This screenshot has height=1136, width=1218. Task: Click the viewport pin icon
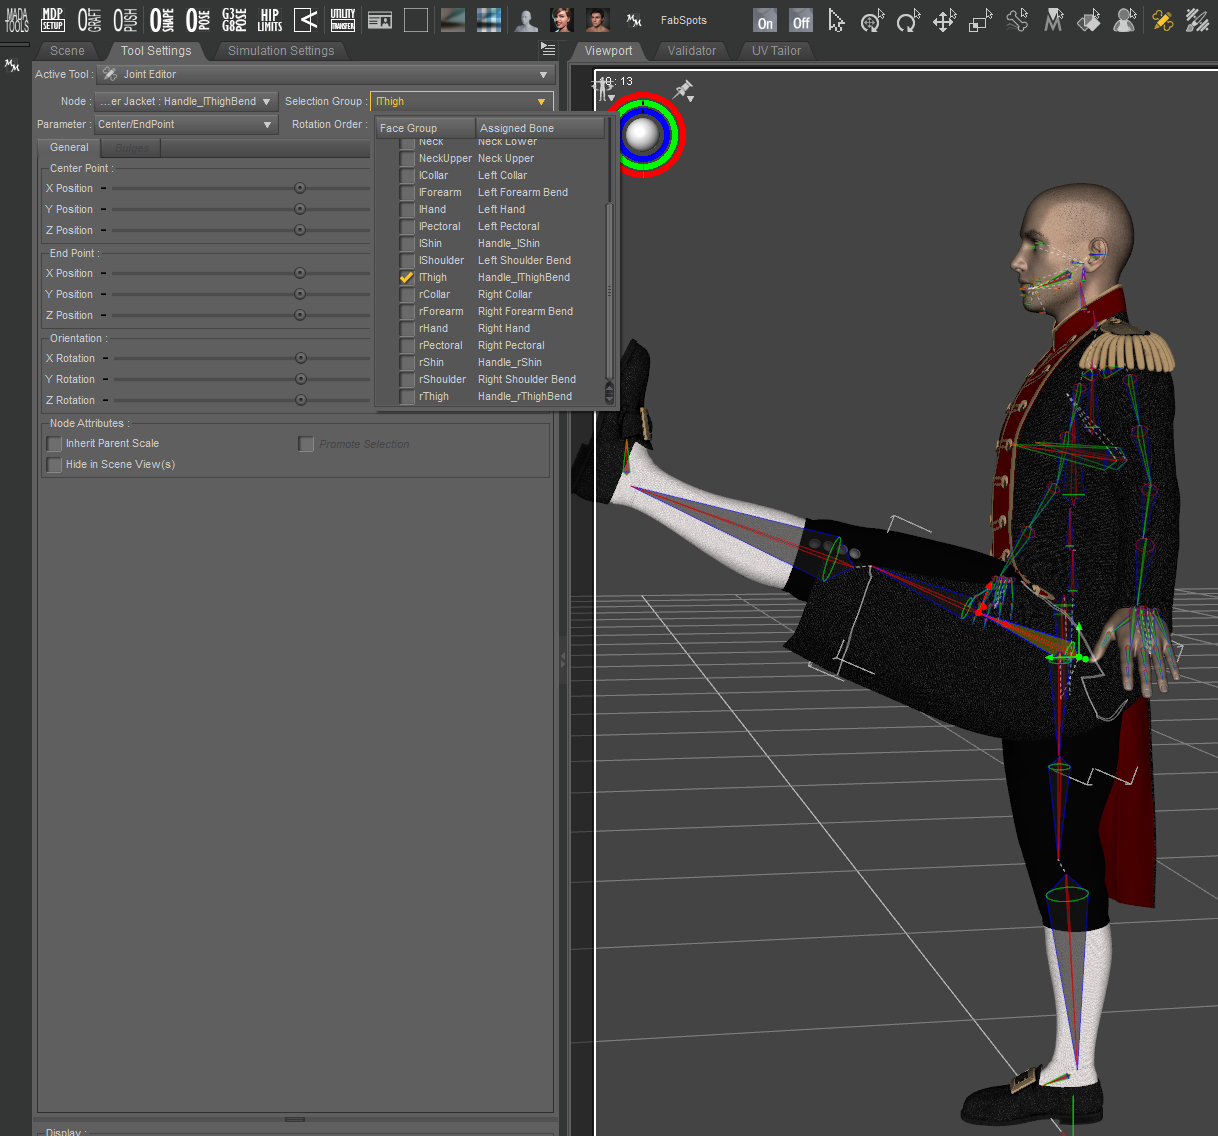[685, 91]
